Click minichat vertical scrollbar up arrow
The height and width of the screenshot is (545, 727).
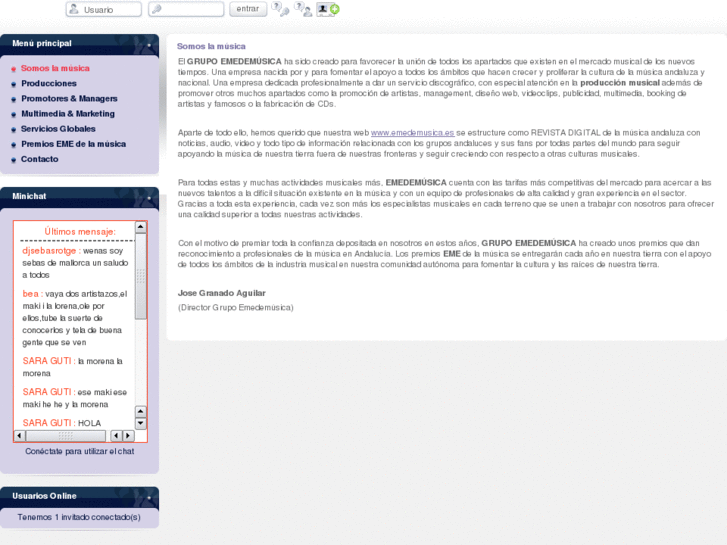click(x=141, y=227)
